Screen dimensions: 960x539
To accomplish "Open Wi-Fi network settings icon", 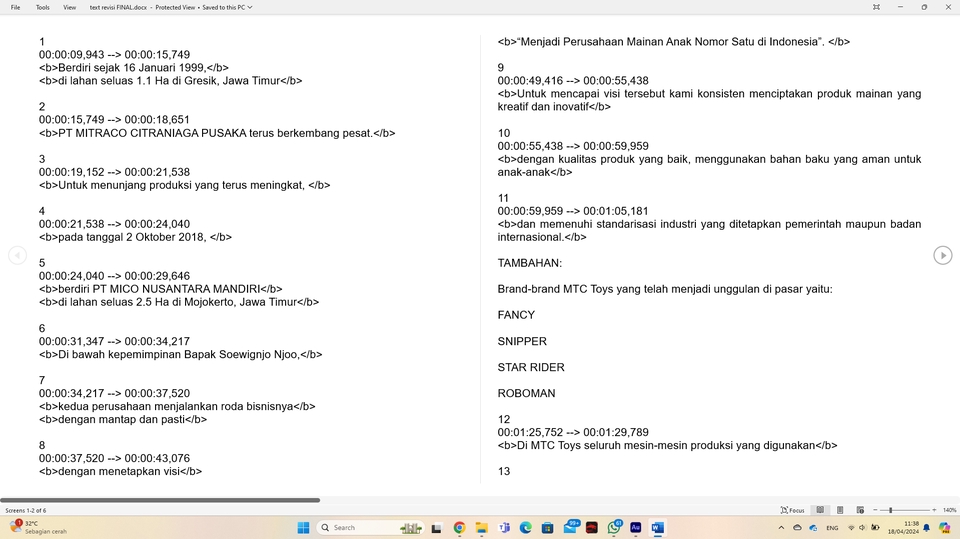I will [x=851, y=527].
